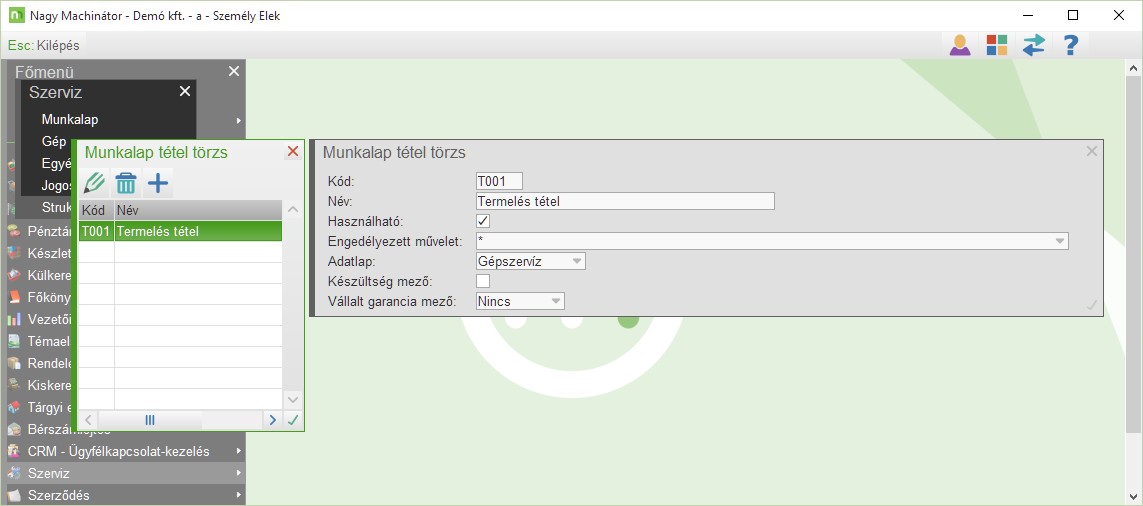Click the blue swap arrows icon

tap(1033, 45)
